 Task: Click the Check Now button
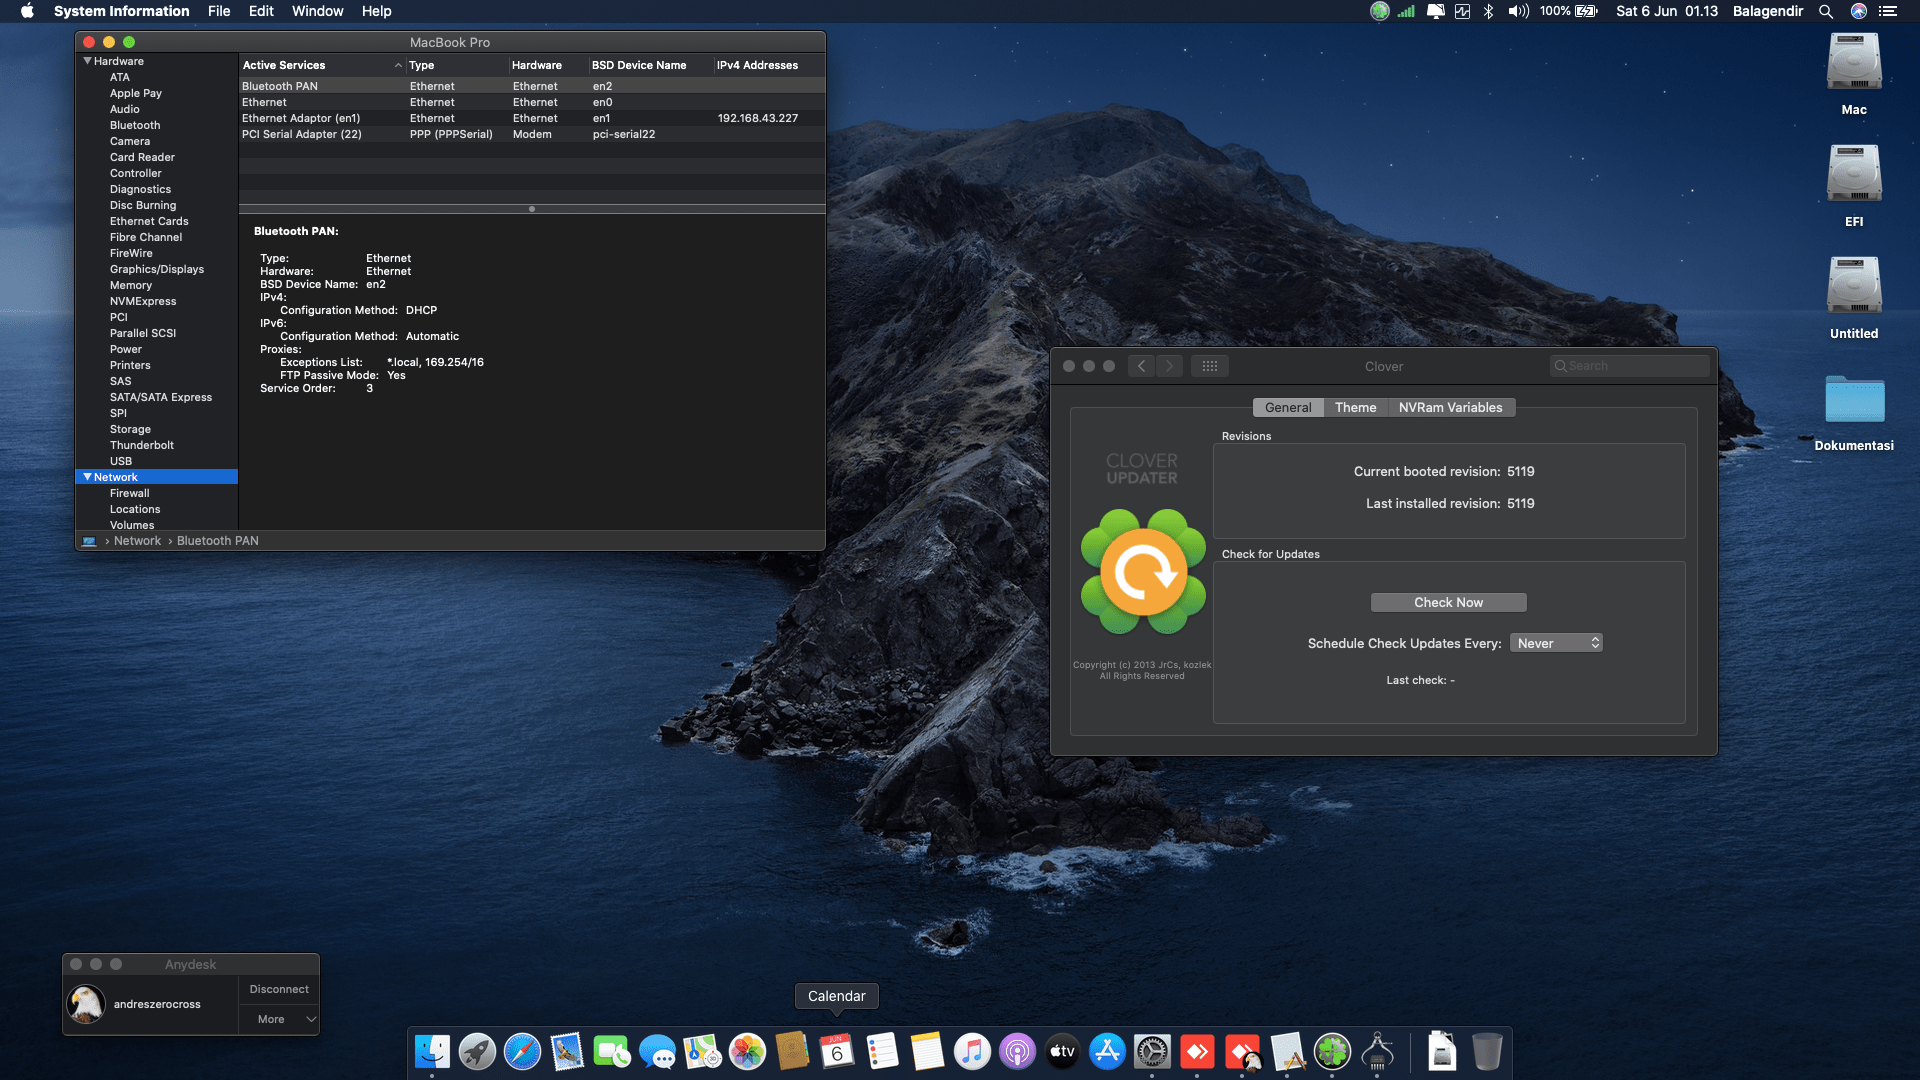pos(1448,602)
